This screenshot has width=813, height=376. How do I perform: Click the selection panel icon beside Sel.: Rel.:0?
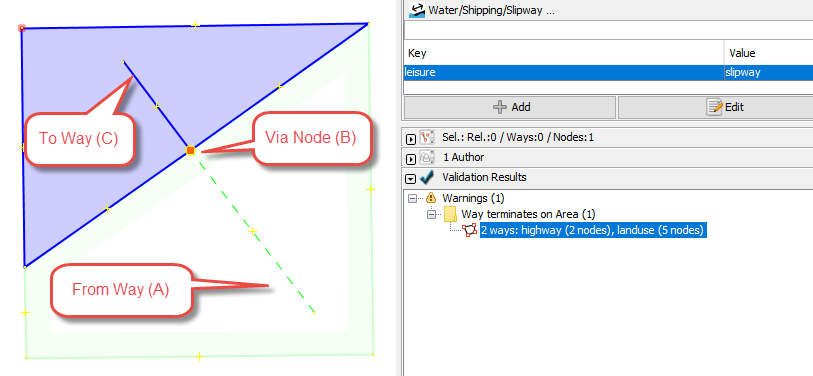coord(427,137)
